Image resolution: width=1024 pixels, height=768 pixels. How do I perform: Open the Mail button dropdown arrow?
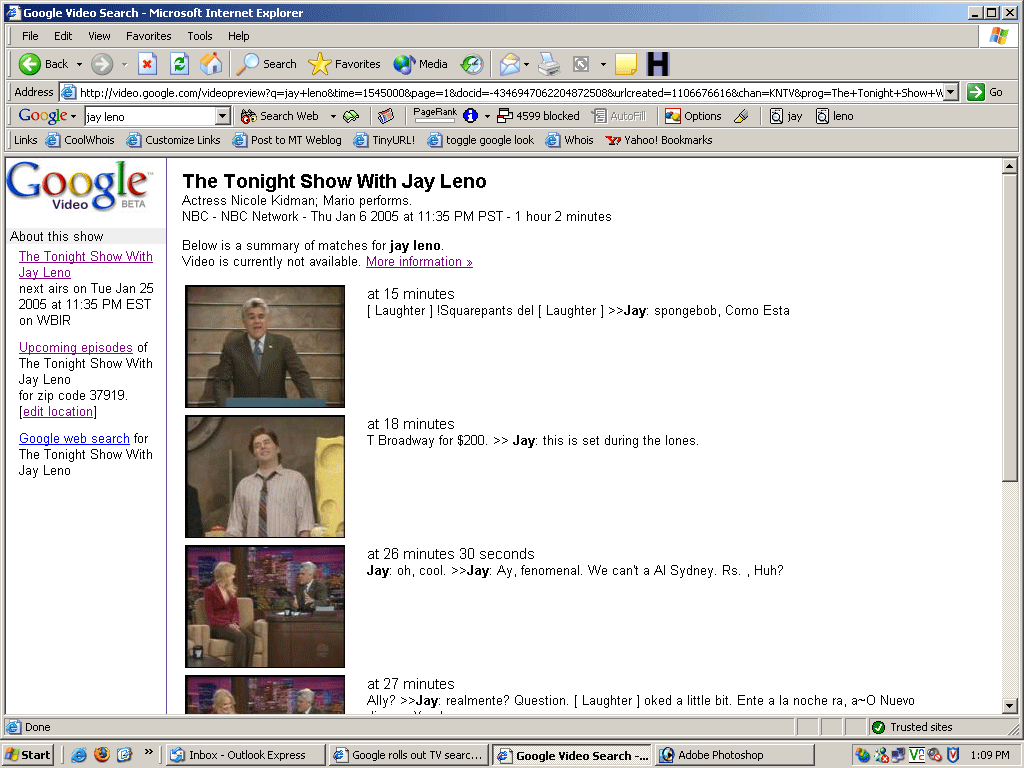pos(526,64)
